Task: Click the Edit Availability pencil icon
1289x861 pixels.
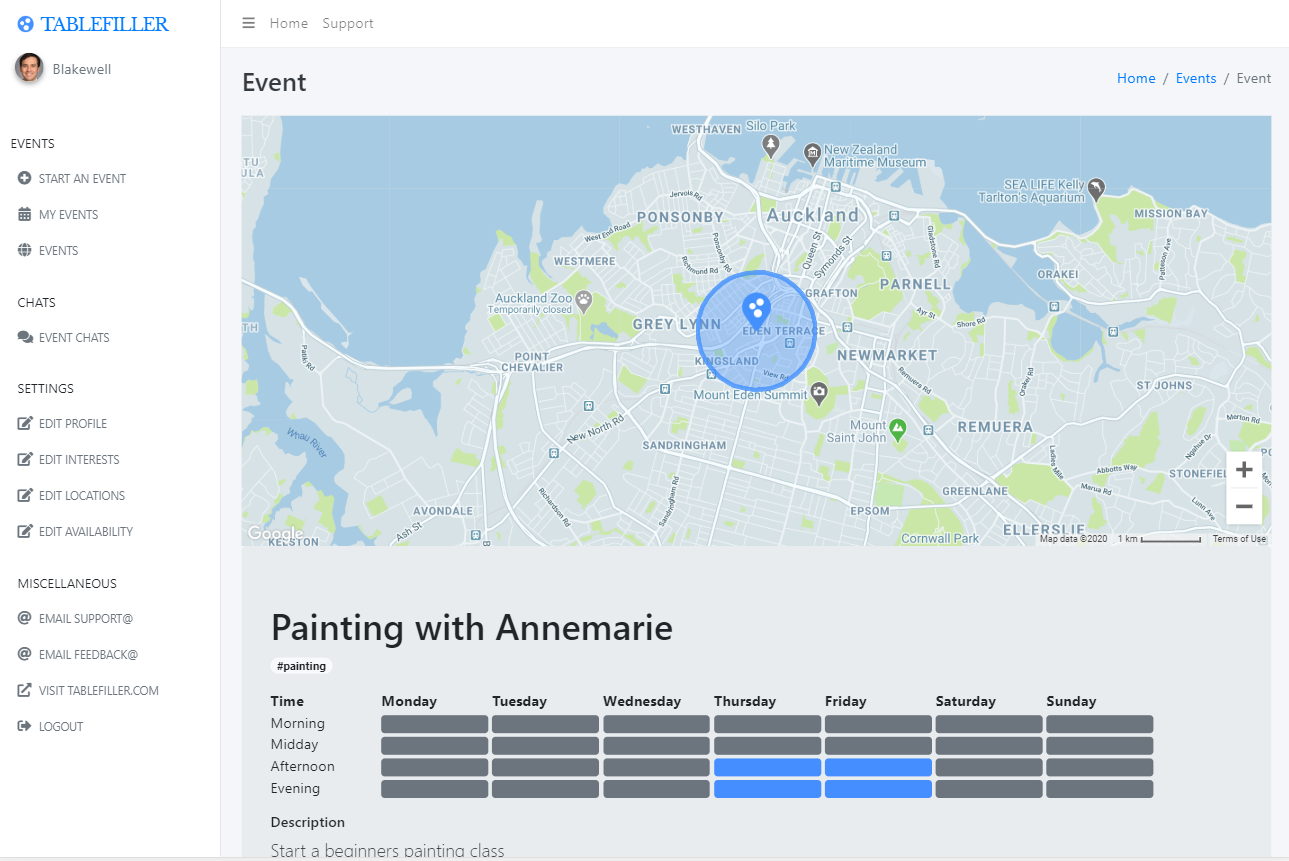Action: tap(25, 531)
